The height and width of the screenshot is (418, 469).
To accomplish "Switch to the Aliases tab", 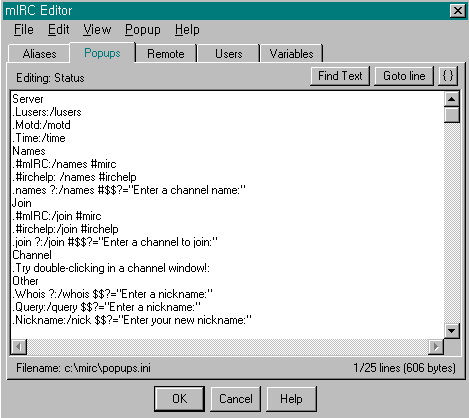I will click(x=39, y=54).
